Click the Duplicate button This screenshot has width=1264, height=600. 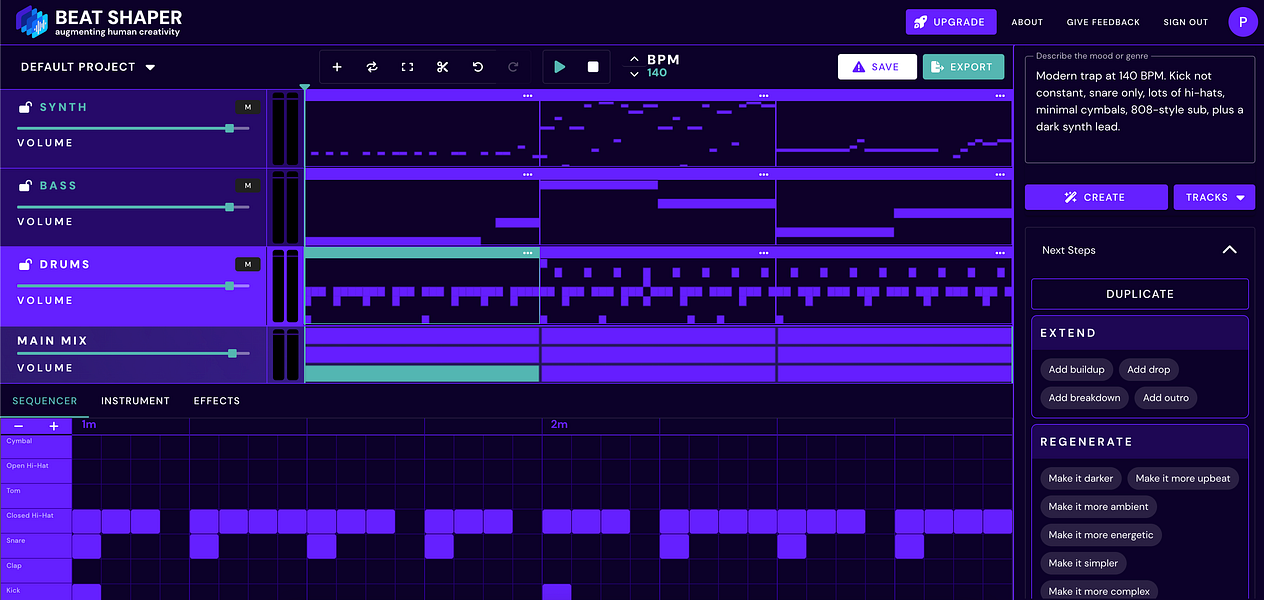[1140, 294]
